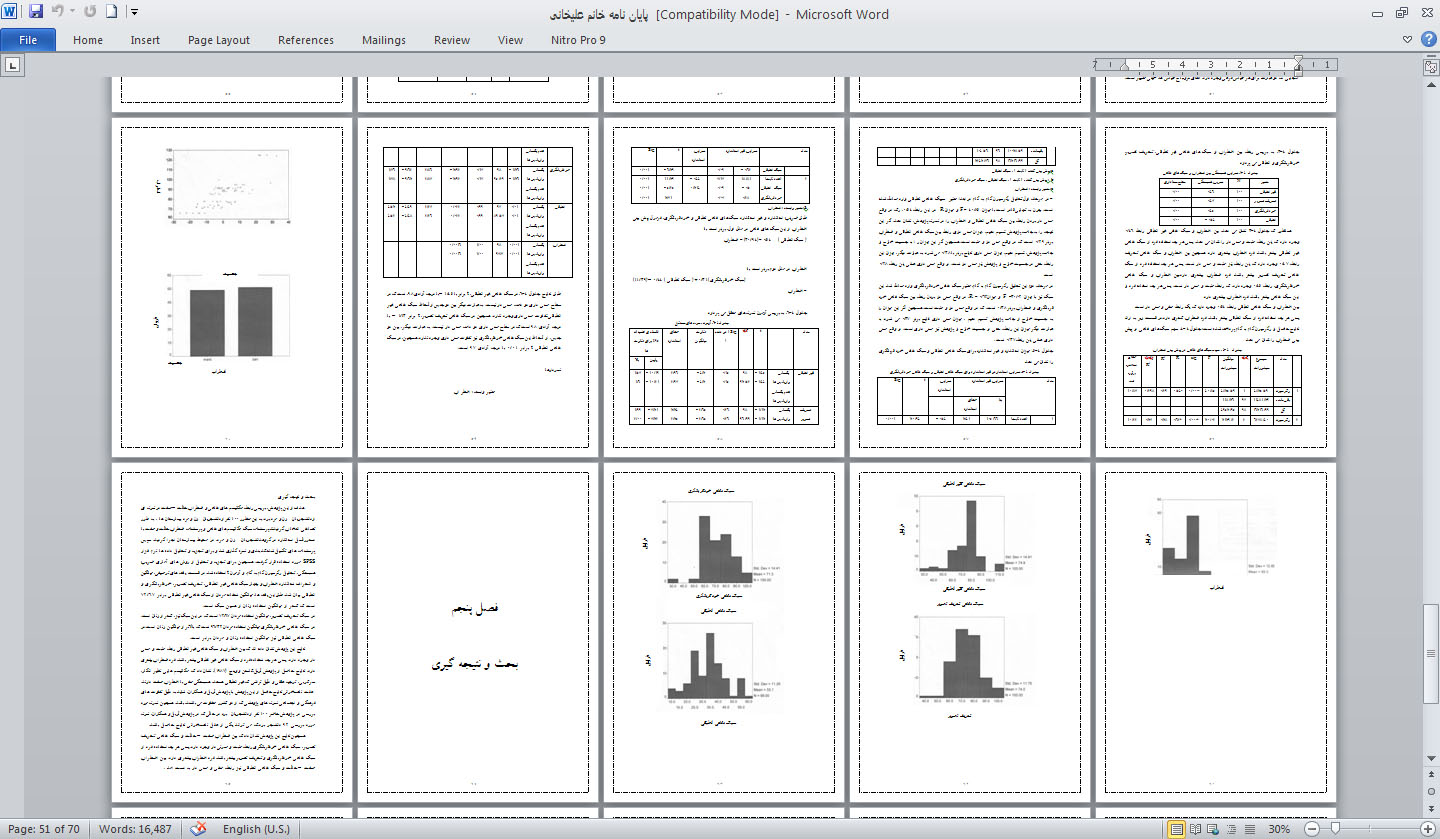Click the File button
Image resolution: width=1440 pixels, height=839 pixels.
[28, 40]
